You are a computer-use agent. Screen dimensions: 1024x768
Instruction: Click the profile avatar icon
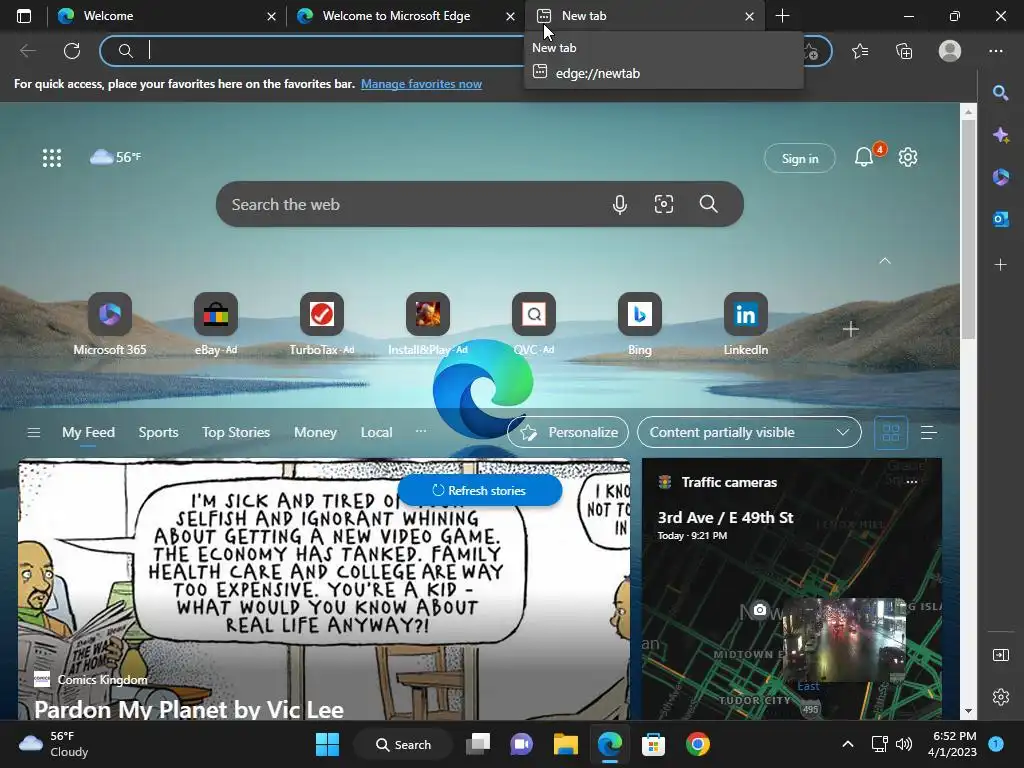(x=950, y=51)
